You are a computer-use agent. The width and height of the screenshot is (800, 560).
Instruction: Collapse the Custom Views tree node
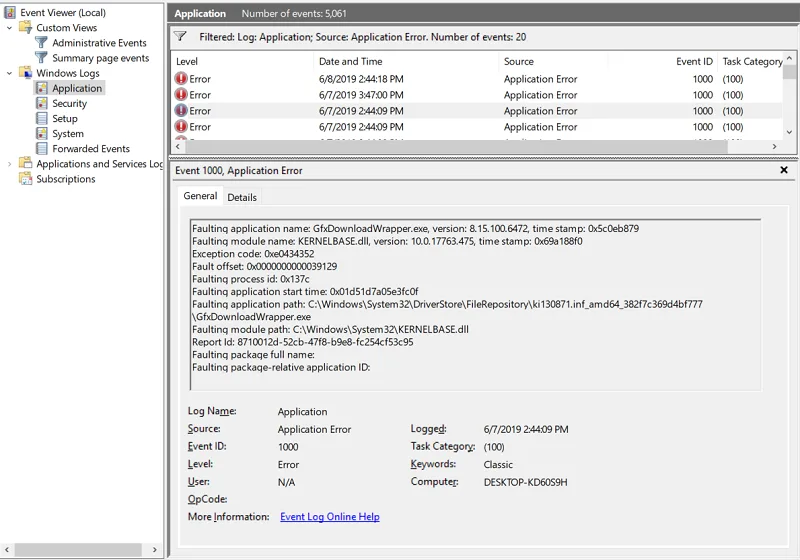[9, 28]
